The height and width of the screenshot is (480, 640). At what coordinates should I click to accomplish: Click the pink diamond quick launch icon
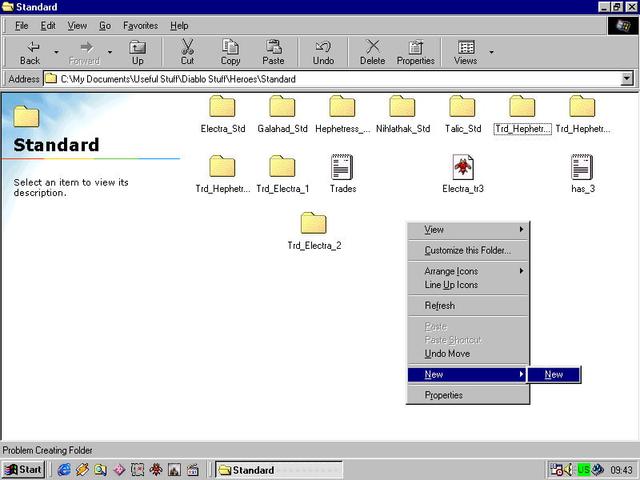119,470
